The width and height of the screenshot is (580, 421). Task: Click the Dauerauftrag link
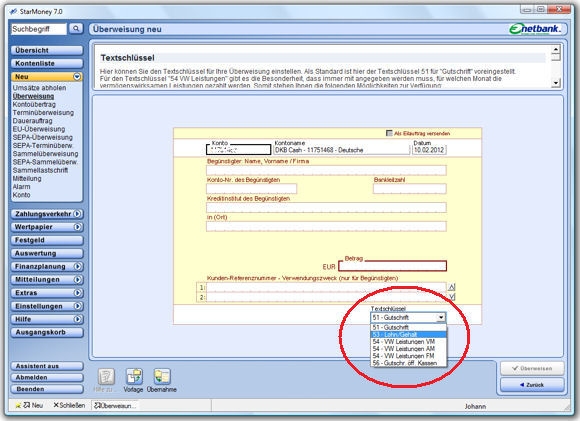point(33,121)
